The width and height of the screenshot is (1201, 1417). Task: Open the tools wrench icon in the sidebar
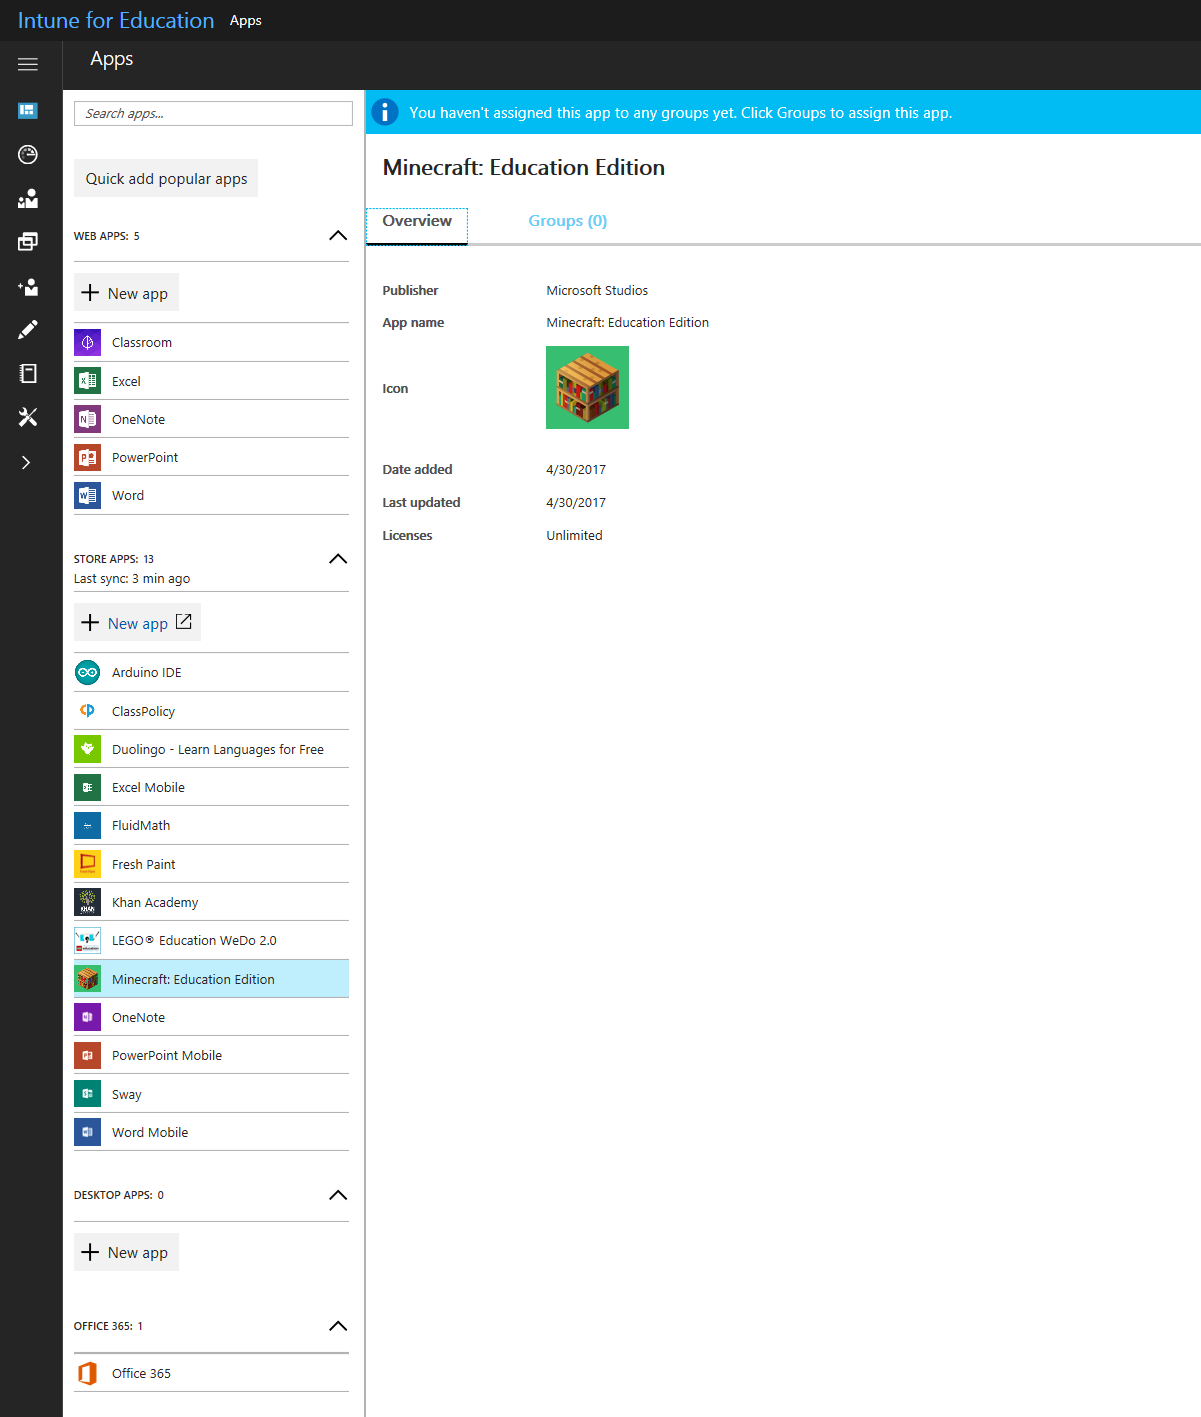[x=28, y=417]
